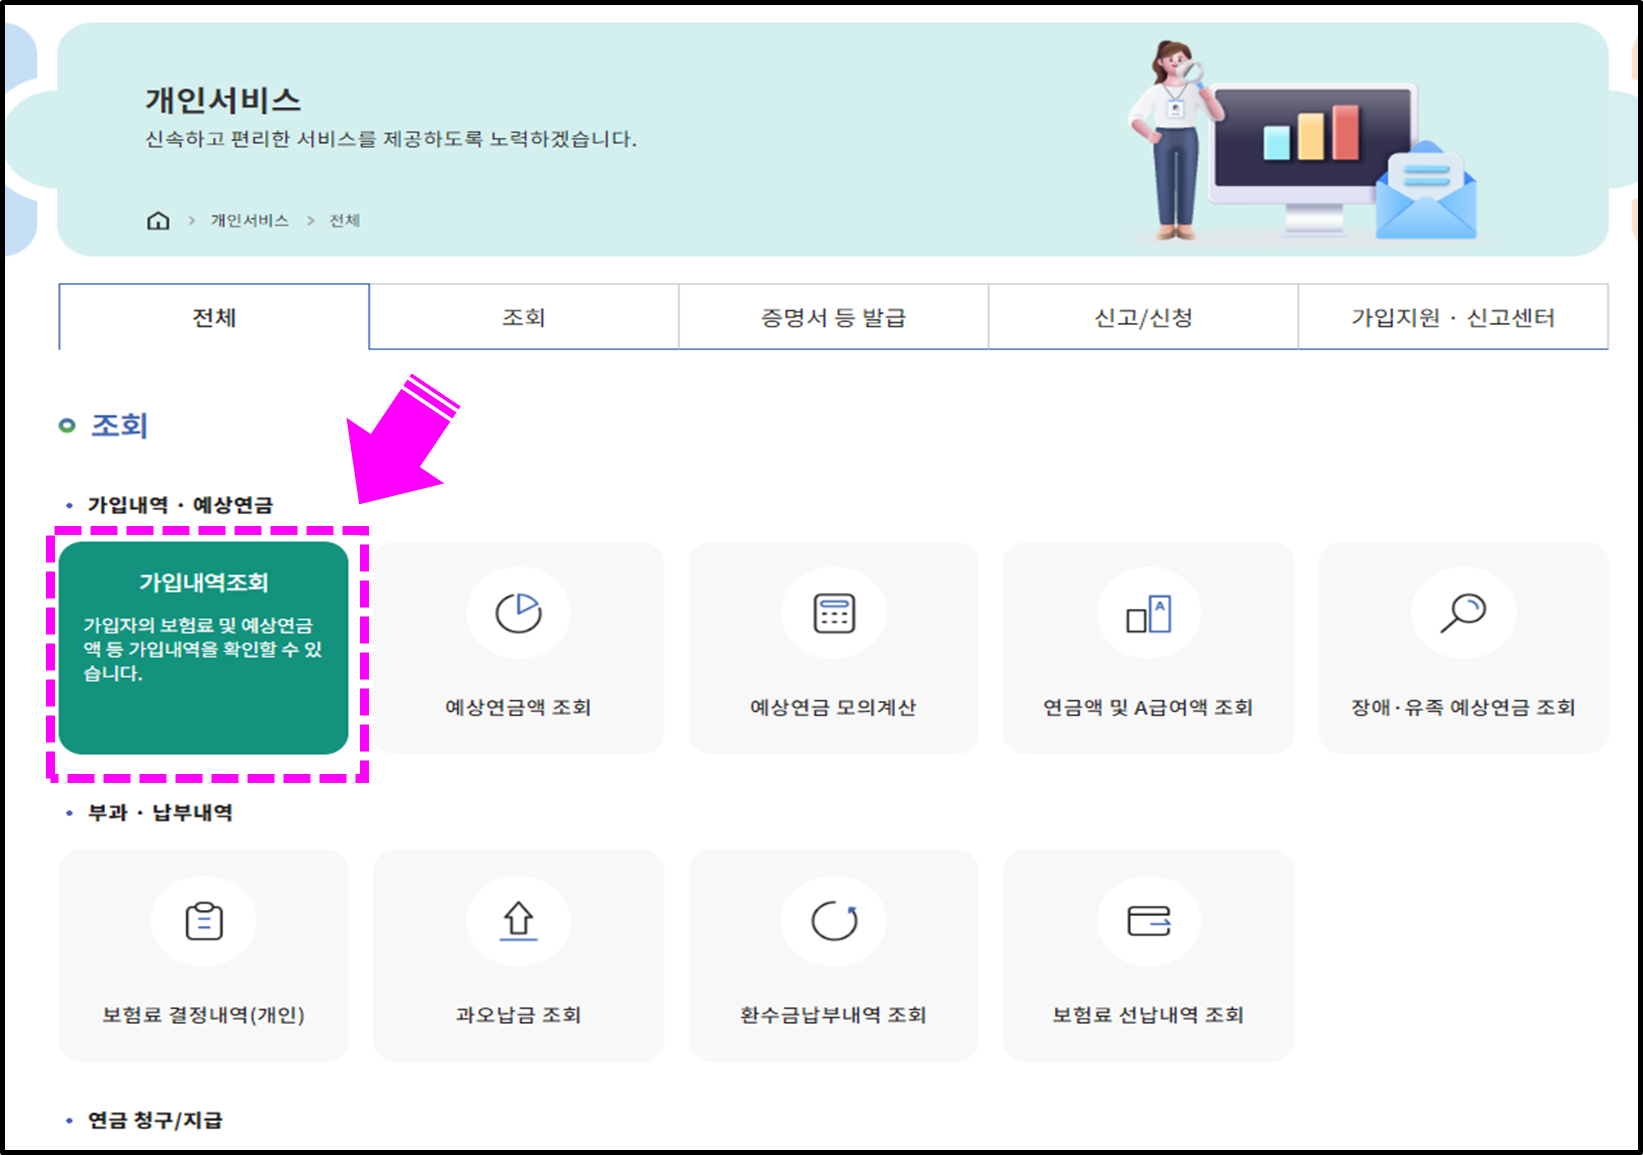Screen dimensions: 1643x1155
Task: Open the 개인서비스 breadcrumb link
Action: [249, 220]
